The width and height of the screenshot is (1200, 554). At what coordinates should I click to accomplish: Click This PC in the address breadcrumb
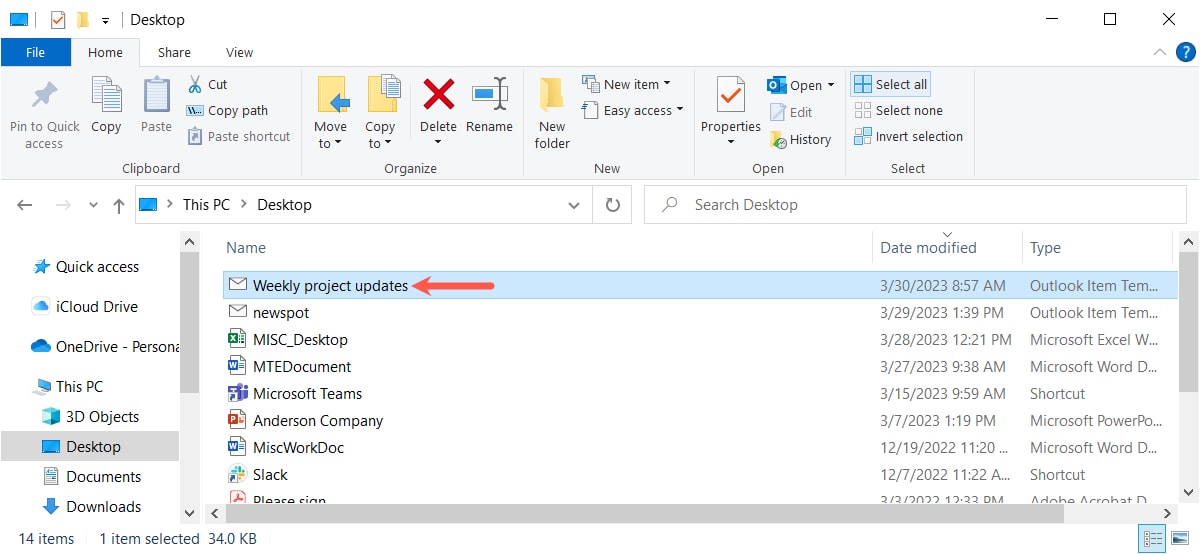coord(206,204)
